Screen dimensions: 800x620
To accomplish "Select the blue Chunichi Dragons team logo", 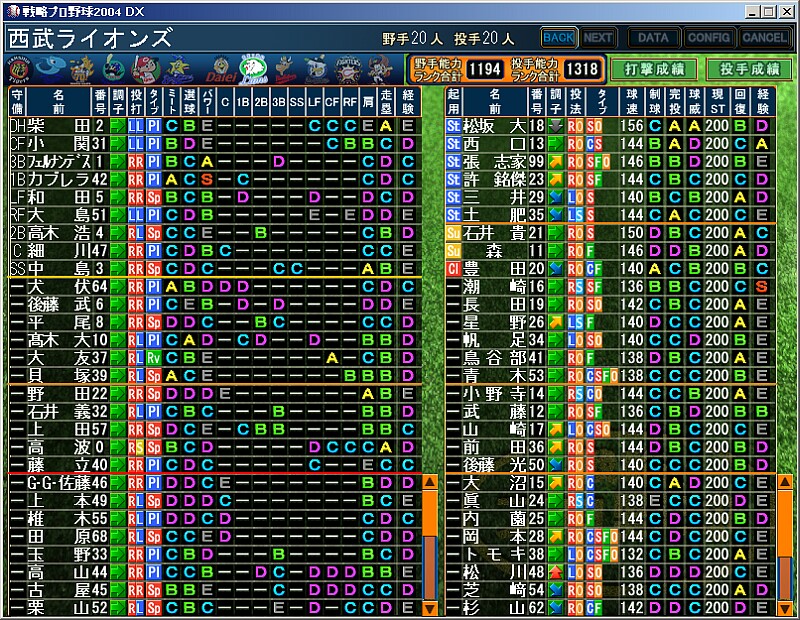I will [x=51, y=69].
